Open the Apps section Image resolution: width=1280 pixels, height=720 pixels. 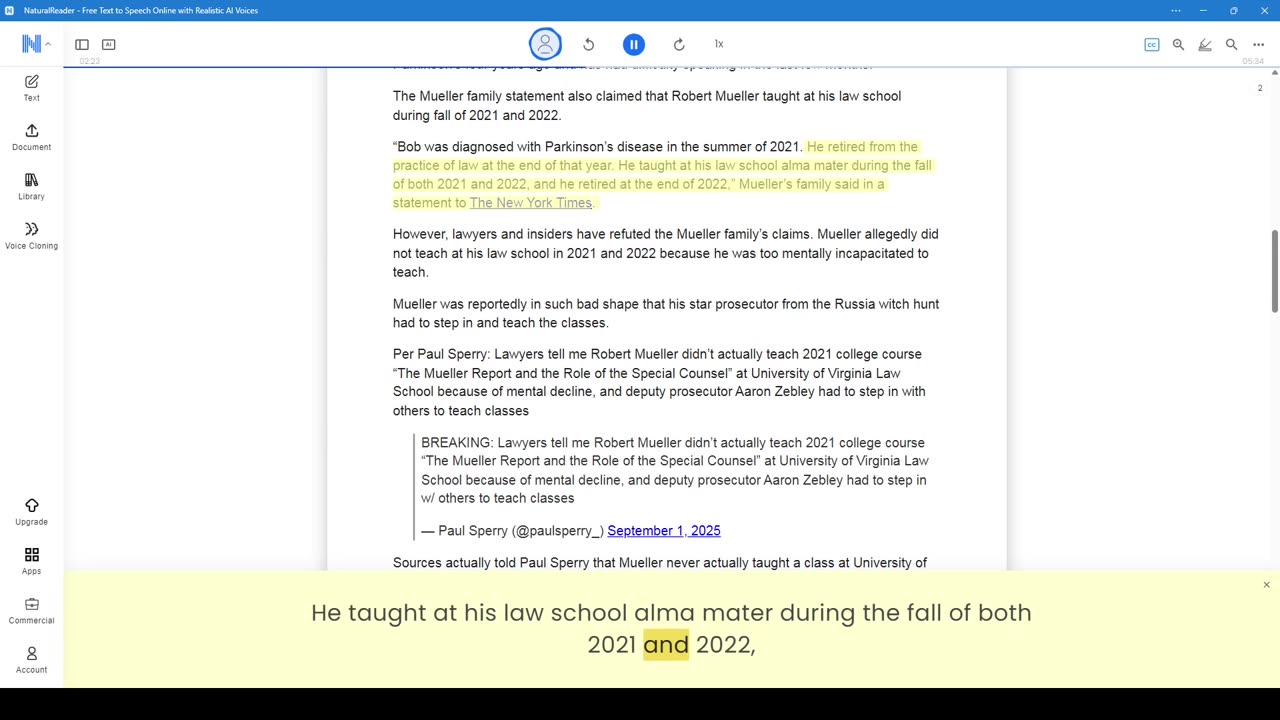tap(32, 561)
